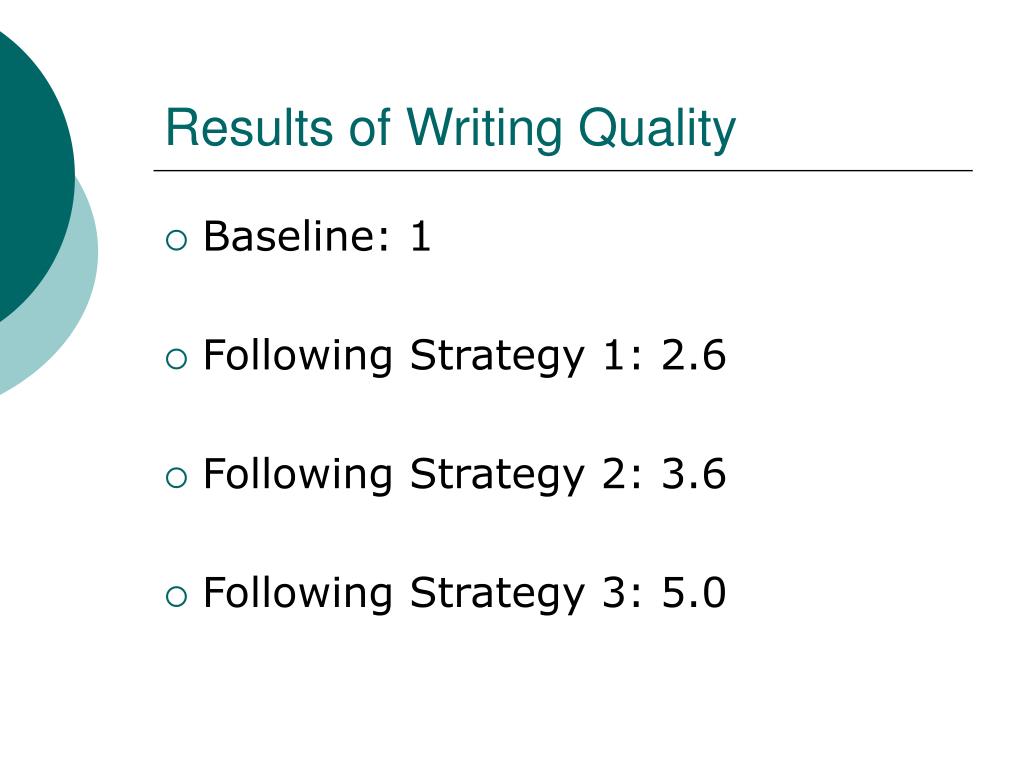Click the word 'Results' in the heading
Image resolution: width=1024 pixels, height=768 pixels.
tap(249, 127)
